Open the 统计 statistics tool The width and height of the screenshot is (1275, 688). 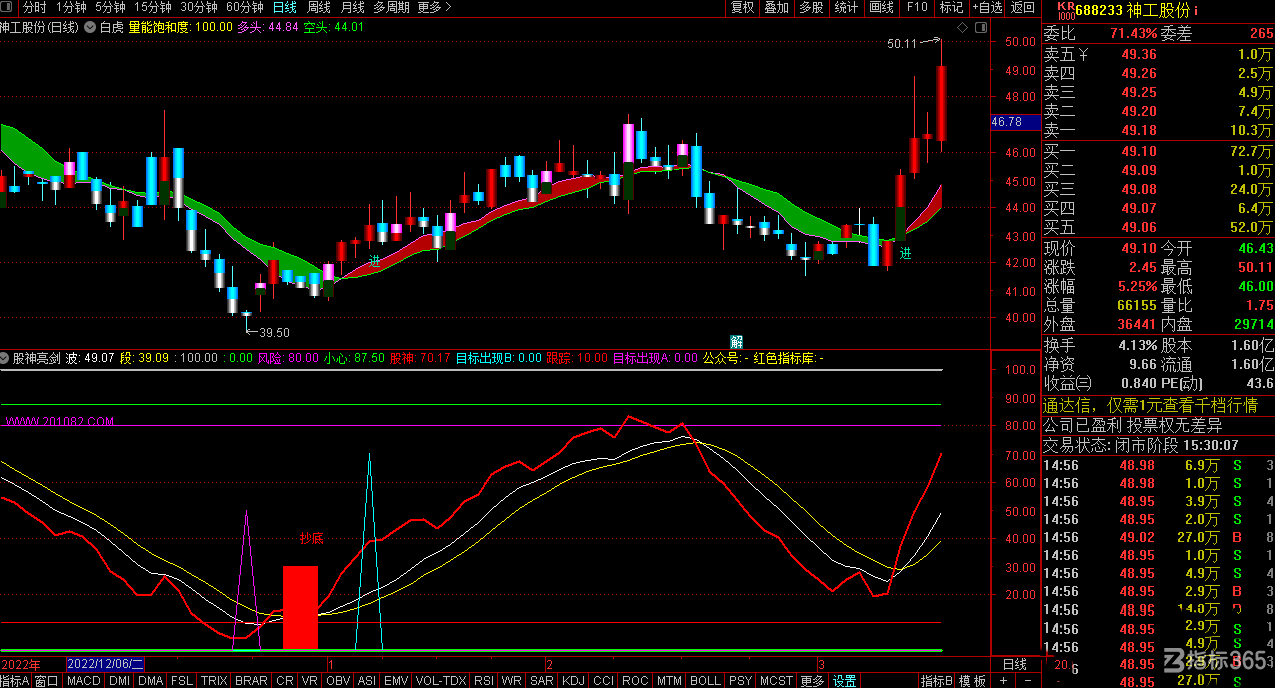[x=846, y=7]
